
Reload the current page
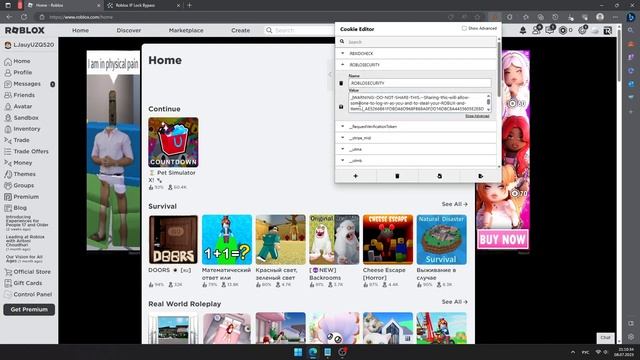pyautogui.click(x=24, y=17)
